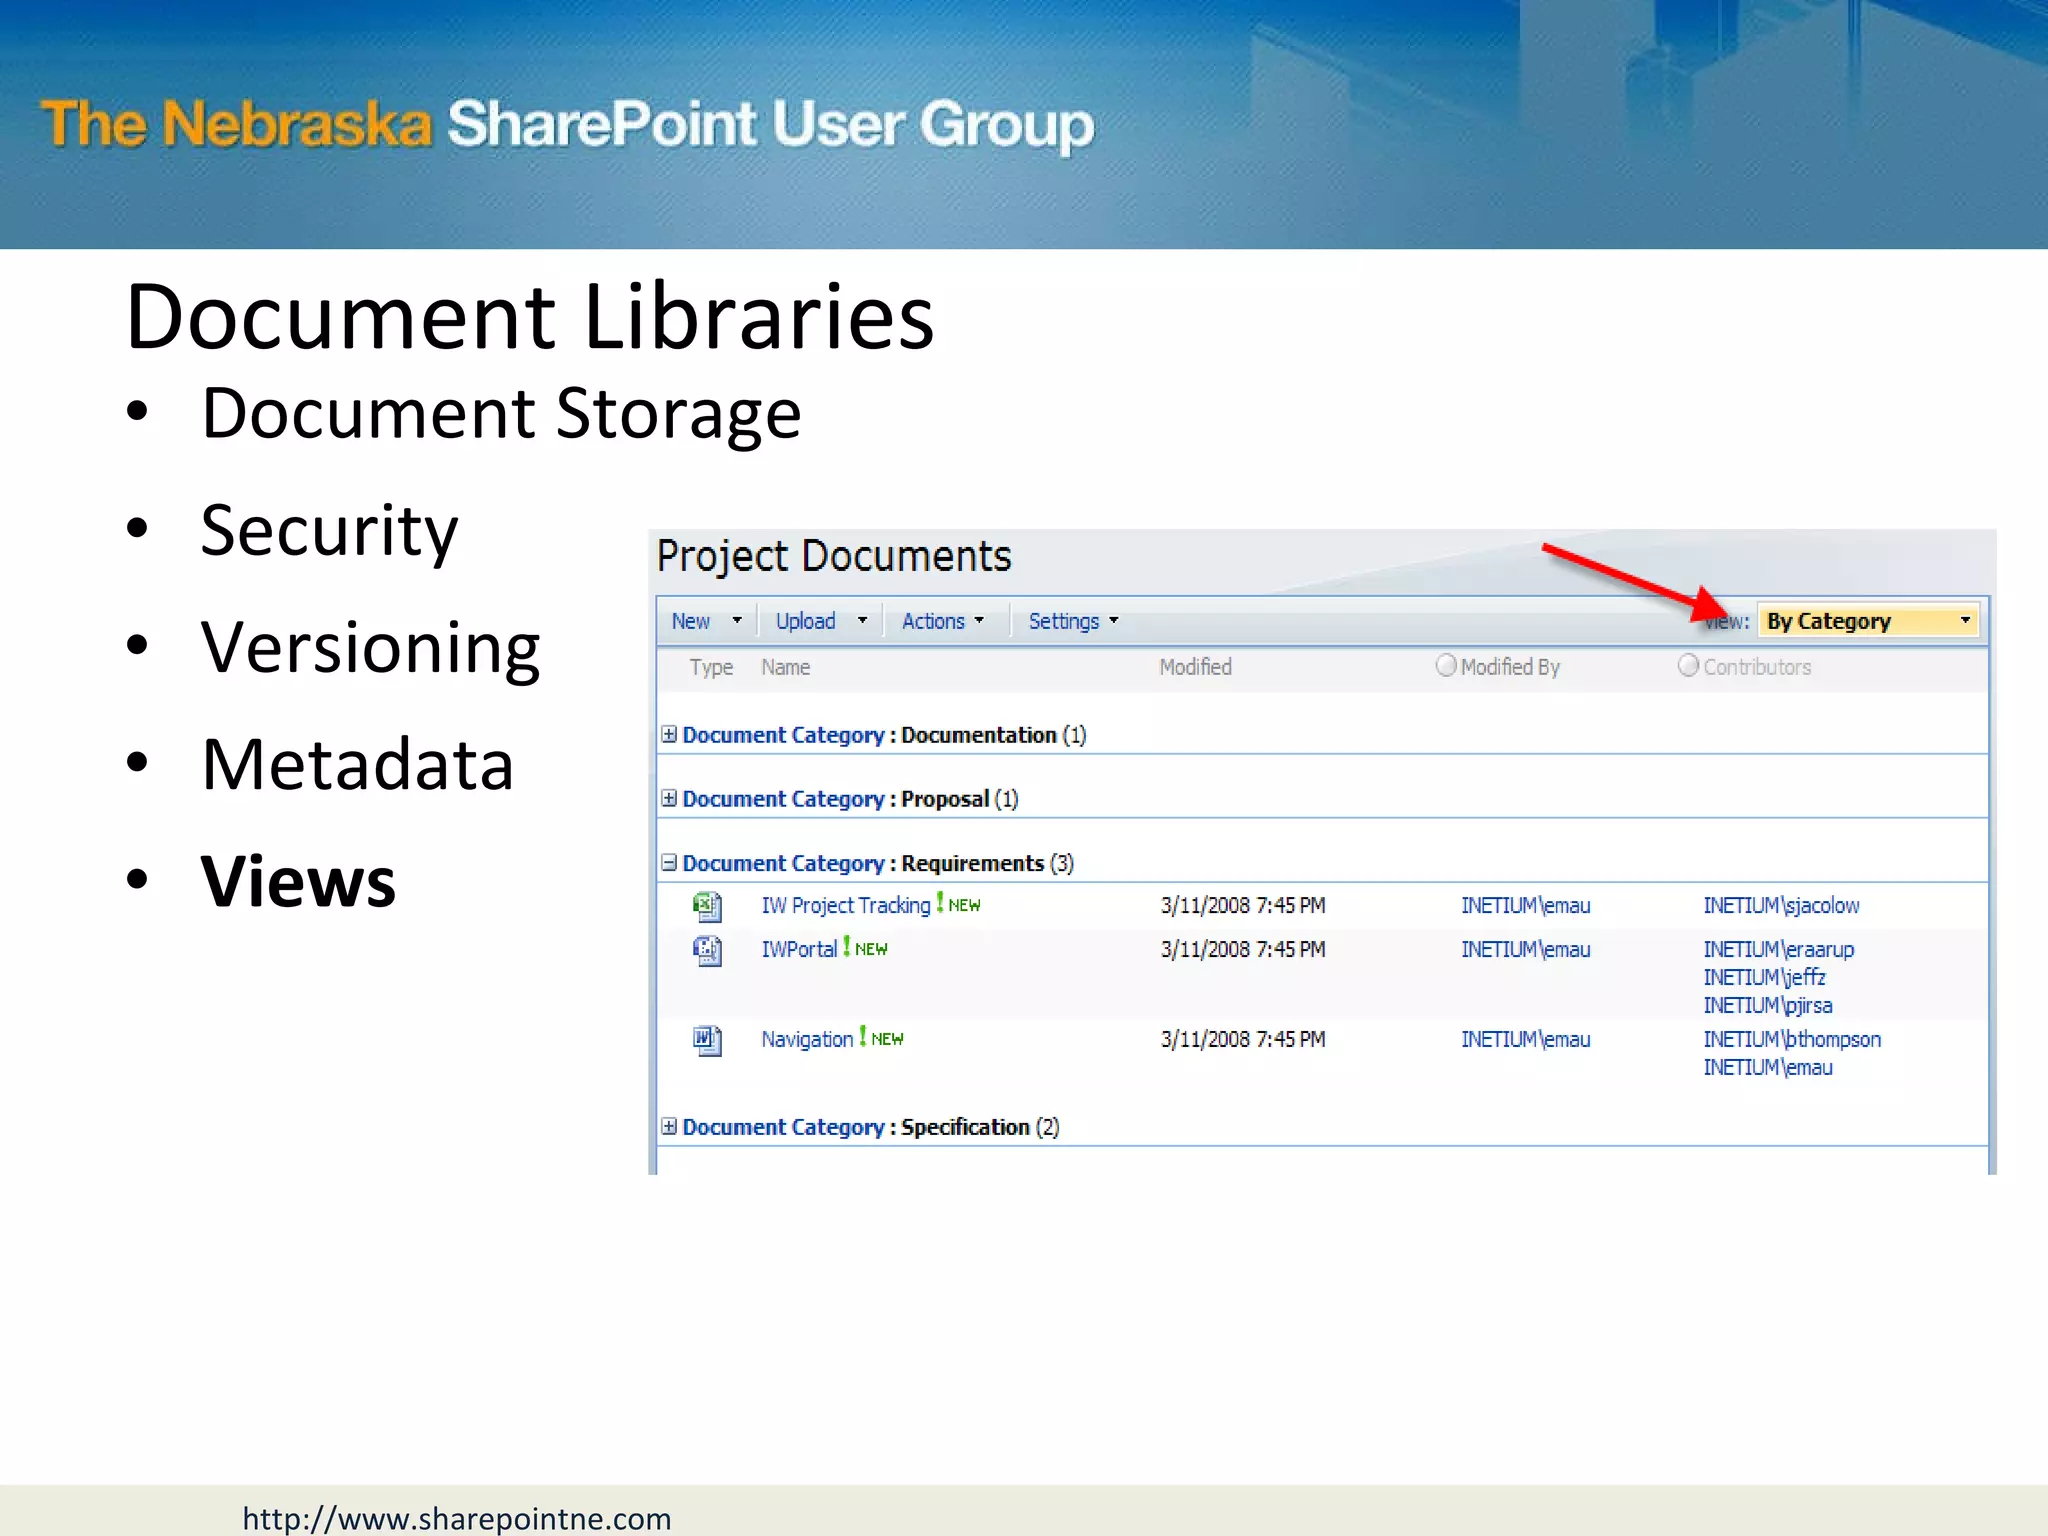Click contributor INETIUM\eraarup
The height and width of the screenshot is (1536, 2048).
[1778, 949]
